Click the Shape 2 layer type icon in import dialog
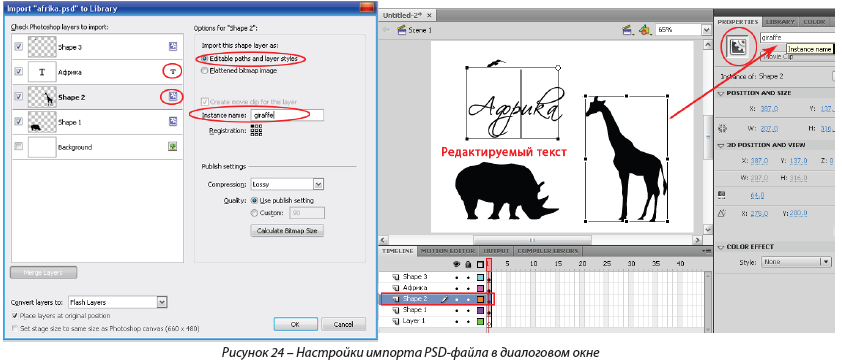842x362 pixels. [173, 97]
